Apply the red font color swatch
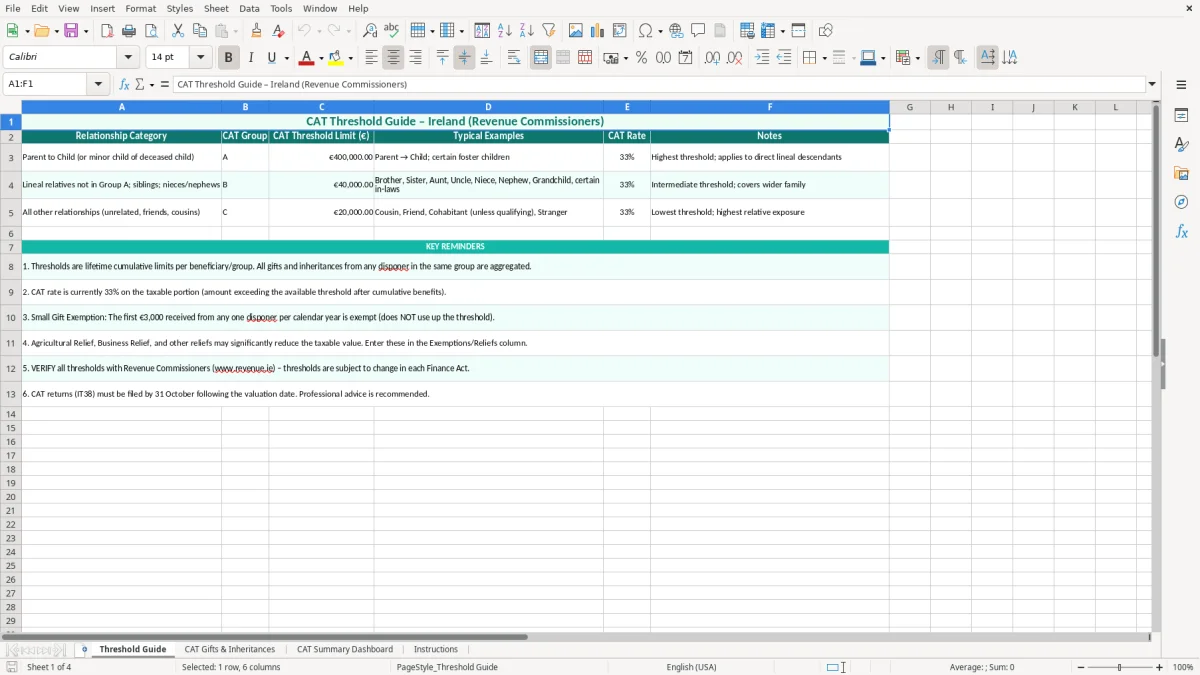The height and width of the screenshot is (675, 1200). (307, 58)
